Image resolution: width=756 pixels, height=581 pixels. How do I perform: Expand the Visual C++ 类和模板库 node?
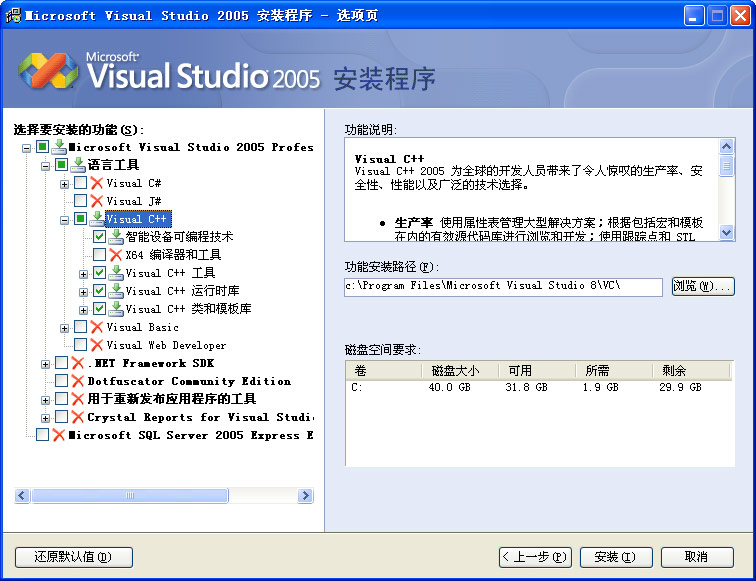click(x=83, y=310)
